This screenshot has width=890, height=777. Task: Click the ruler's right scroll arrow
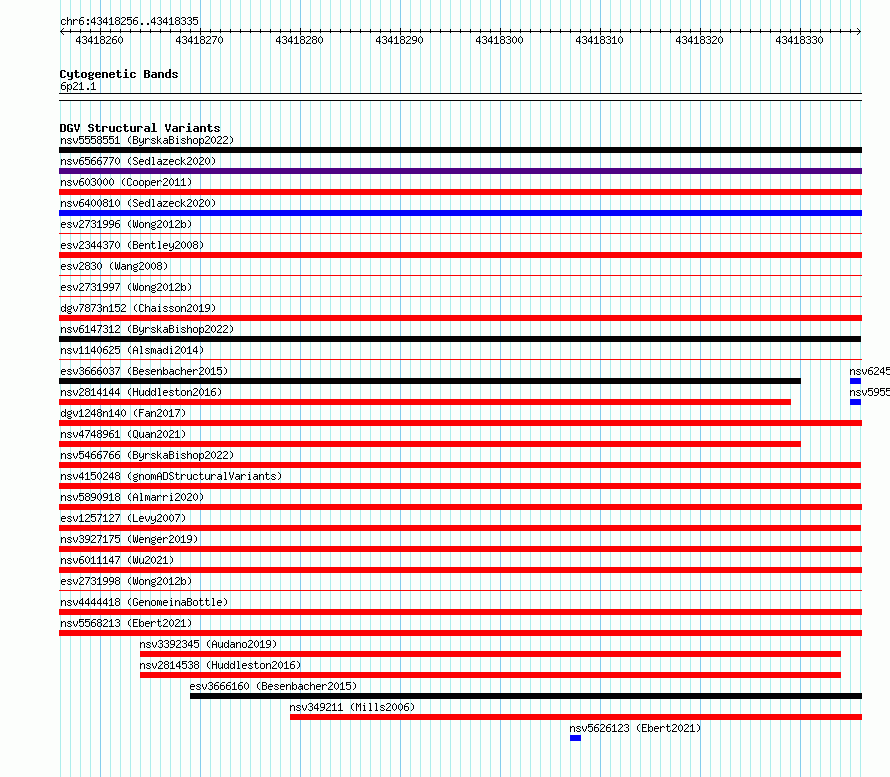click(859, 32)
